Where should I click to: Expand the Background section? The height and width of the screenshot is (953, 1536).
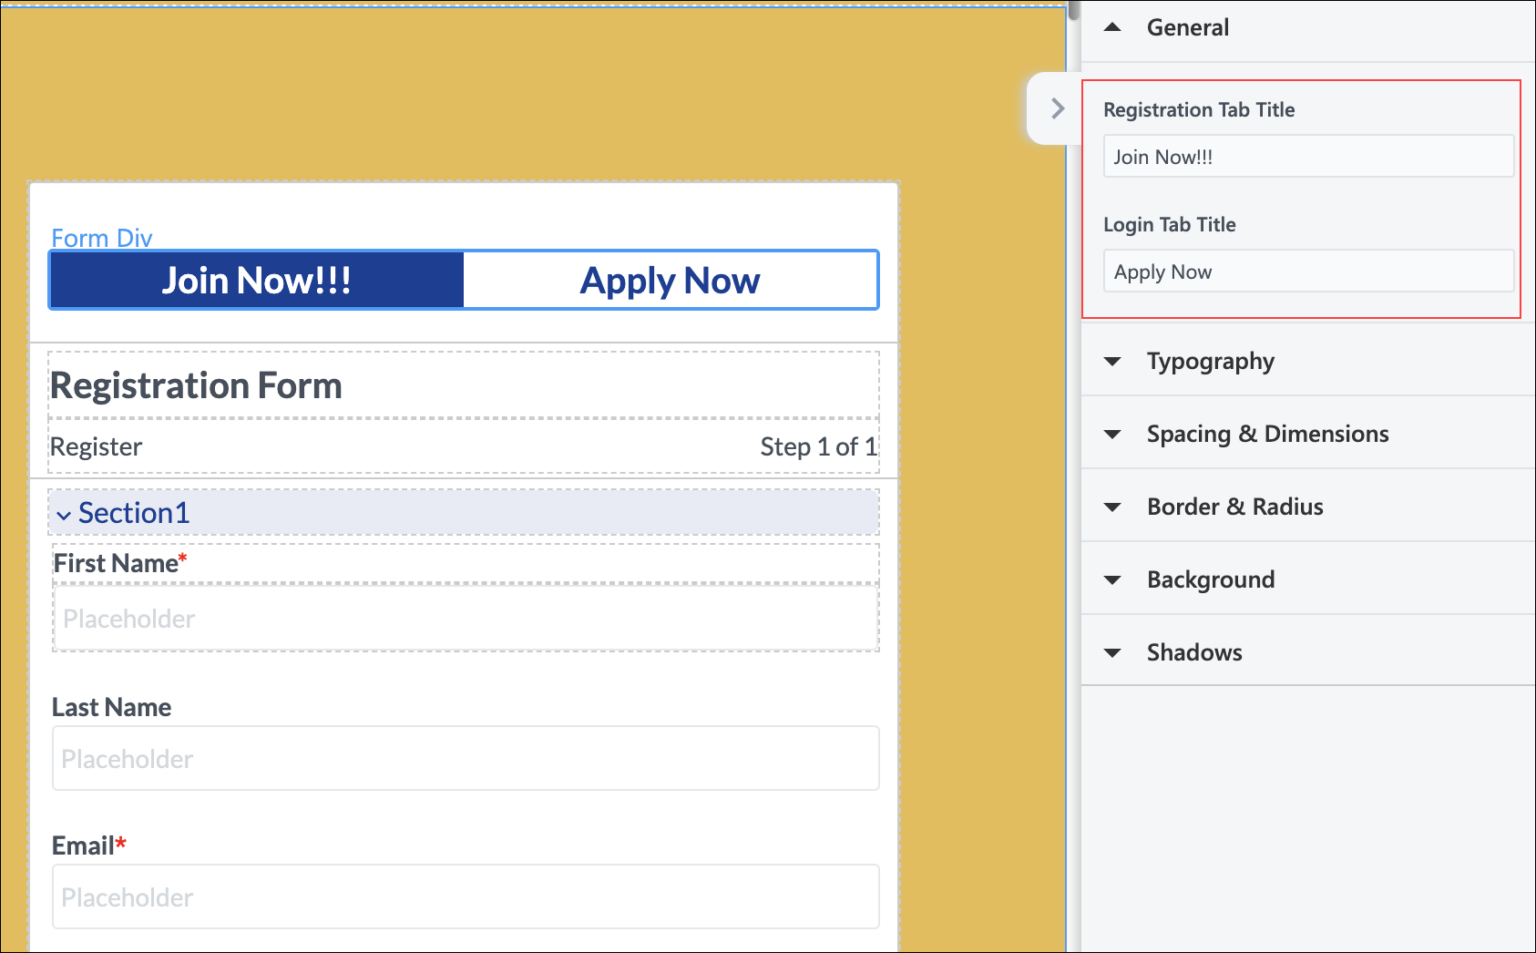(1113, 580)
